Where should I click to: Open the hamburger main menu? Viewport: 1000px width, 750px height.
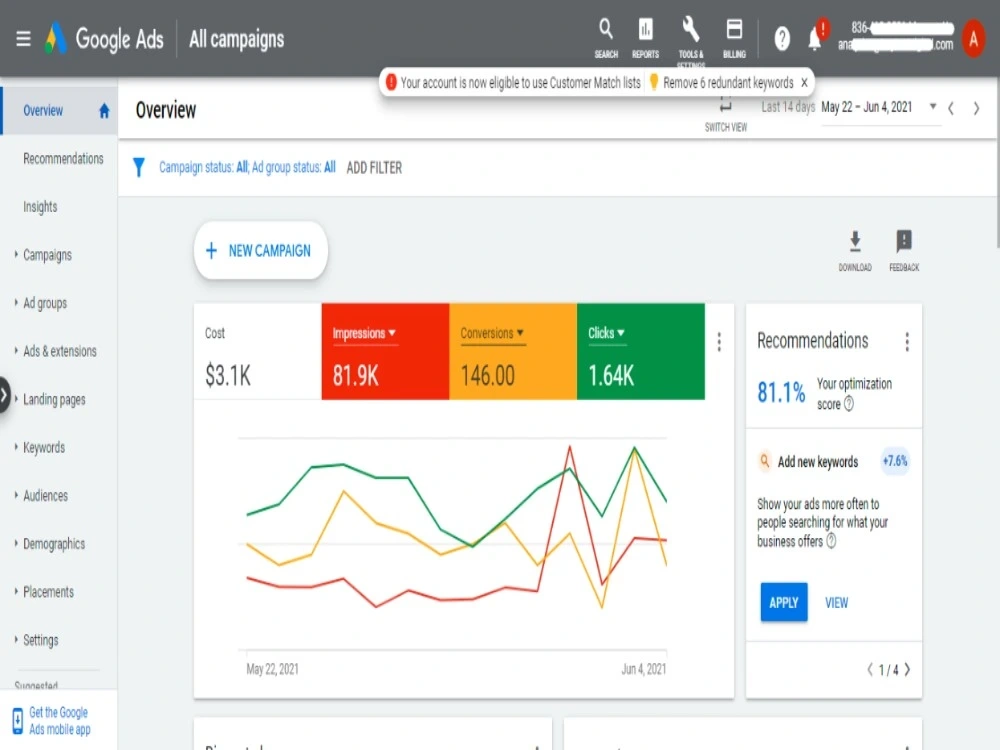23,39
